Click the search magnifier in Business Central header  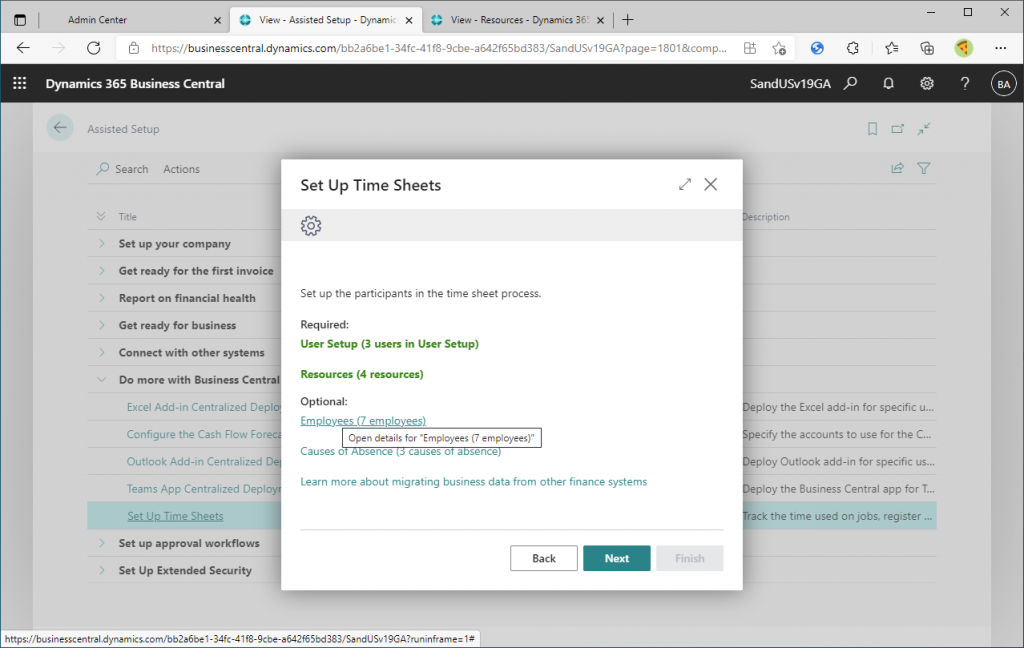click(x=850, y=83)
